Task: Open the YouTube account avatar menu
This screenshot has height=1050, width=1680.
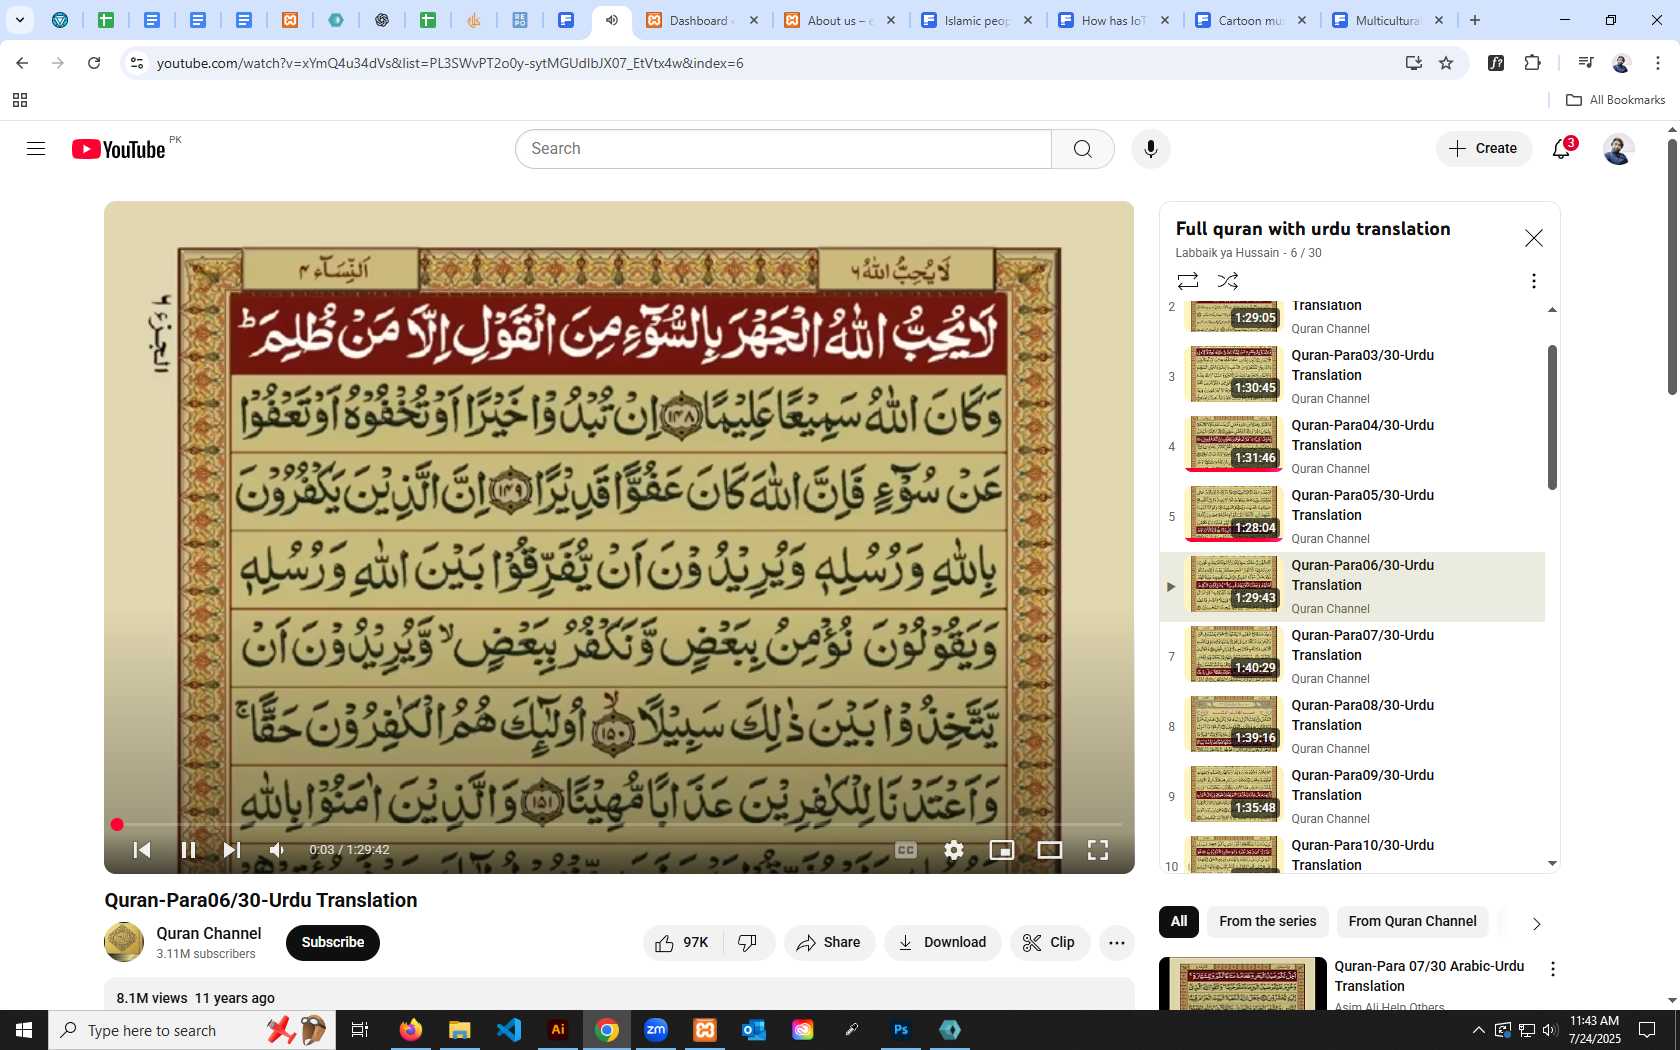Action: tap(1618, 149)
